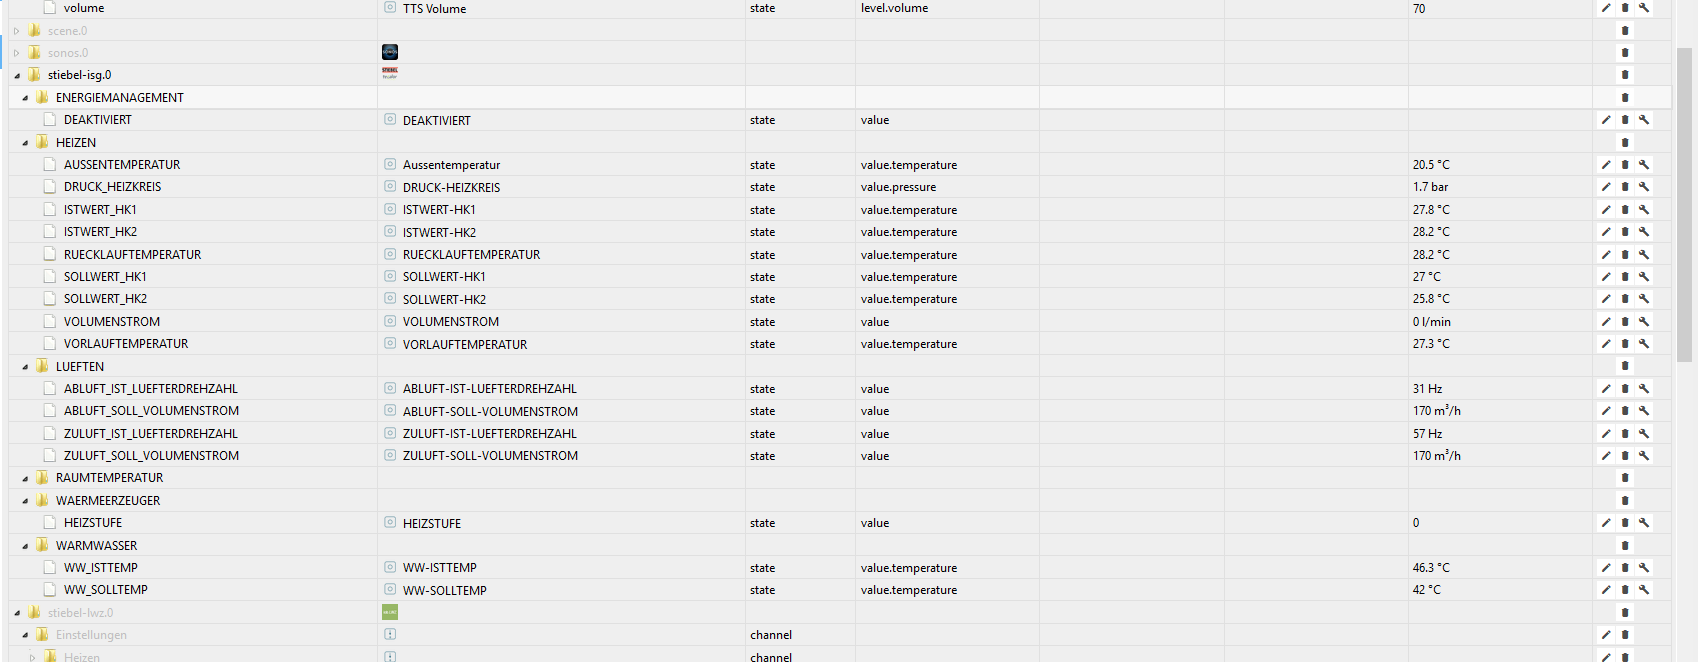Click the vertical scrollbar thumb

1686,205
